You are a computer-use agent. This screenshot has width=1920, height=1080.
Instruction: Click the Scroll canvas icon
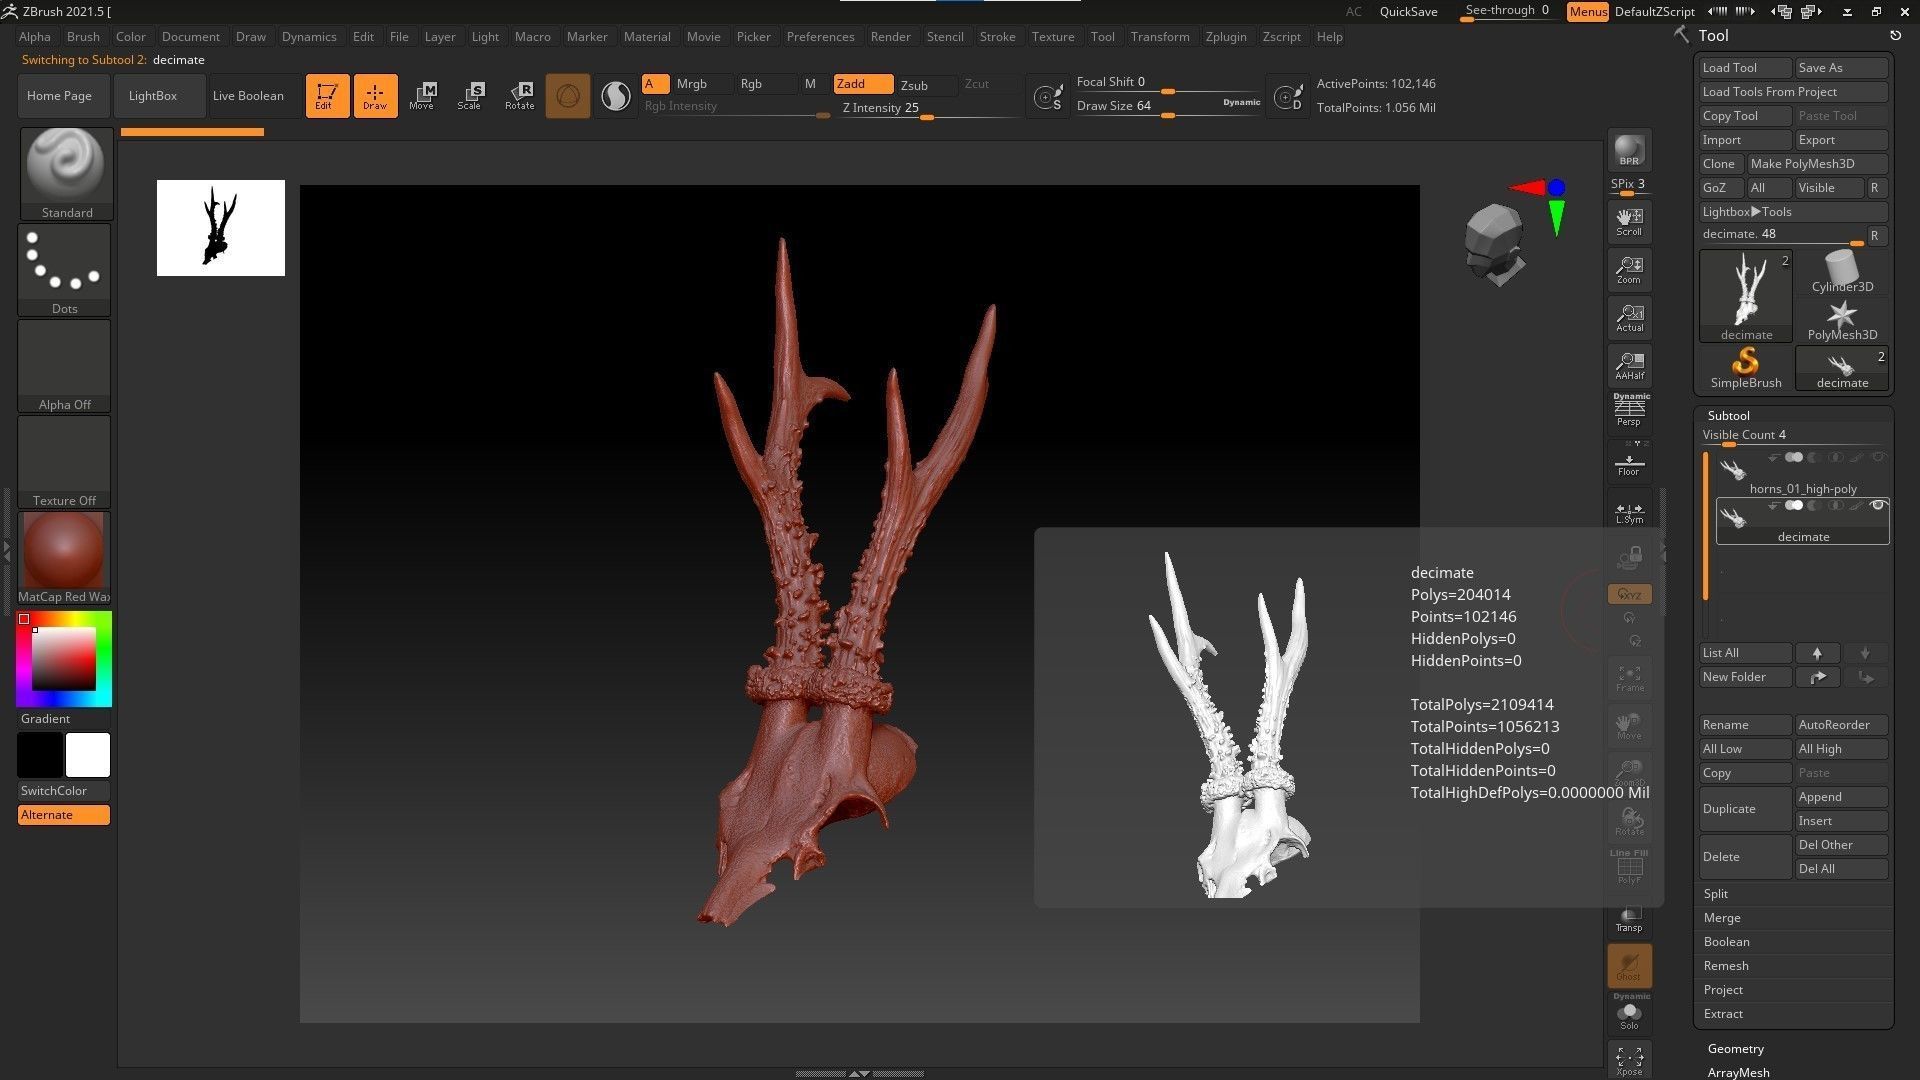pyautogui.click(x=1629, y=221)
